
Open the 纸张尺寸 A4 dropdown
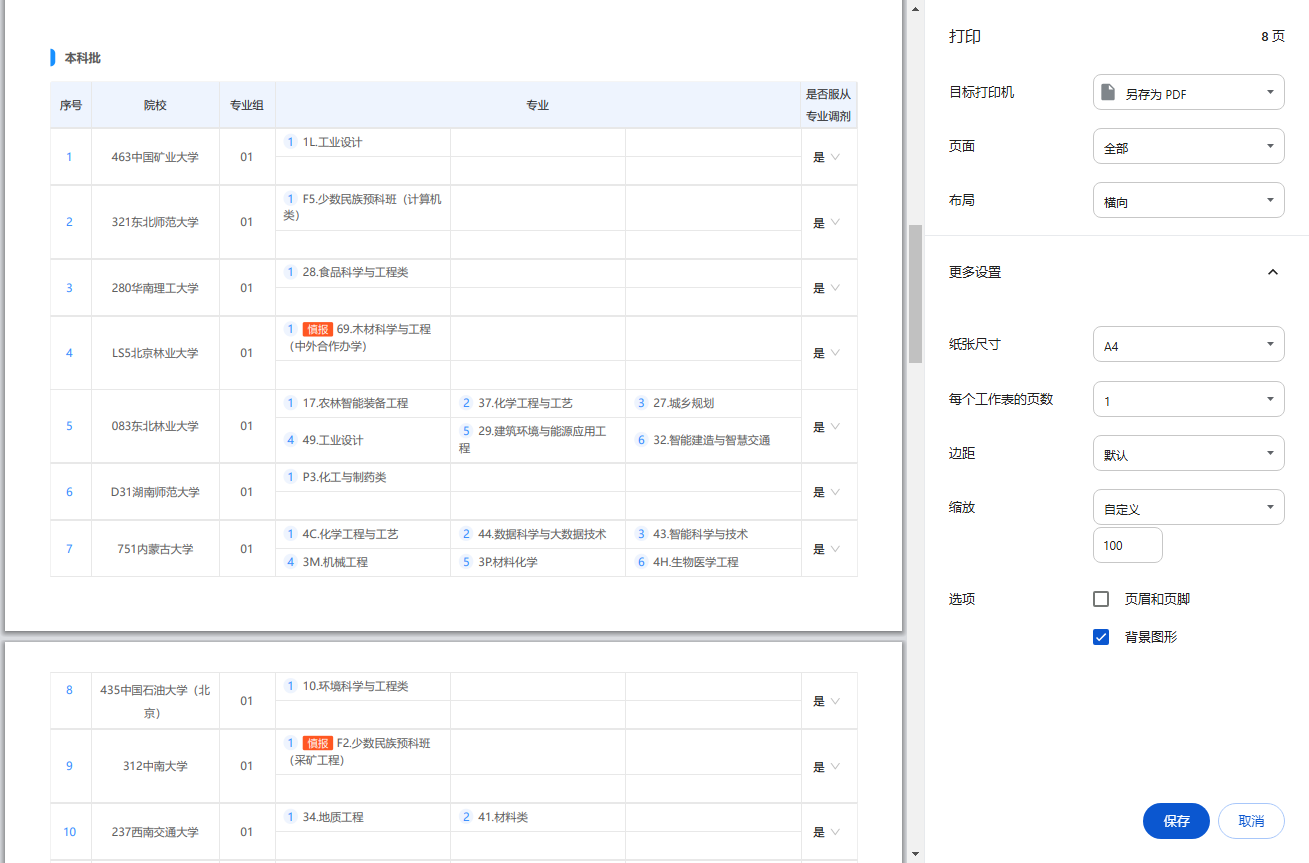coord(1188,346)
